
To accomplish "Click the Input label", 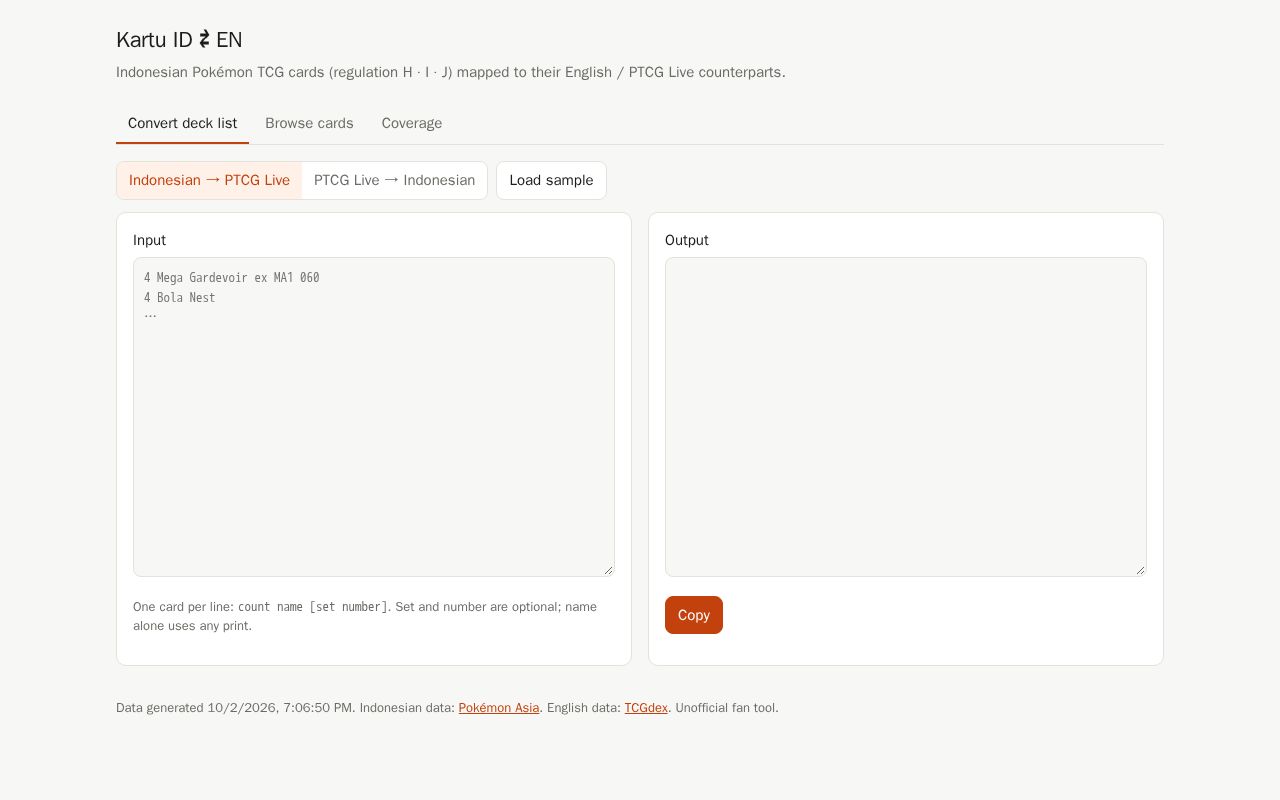I will click(149, 240).
